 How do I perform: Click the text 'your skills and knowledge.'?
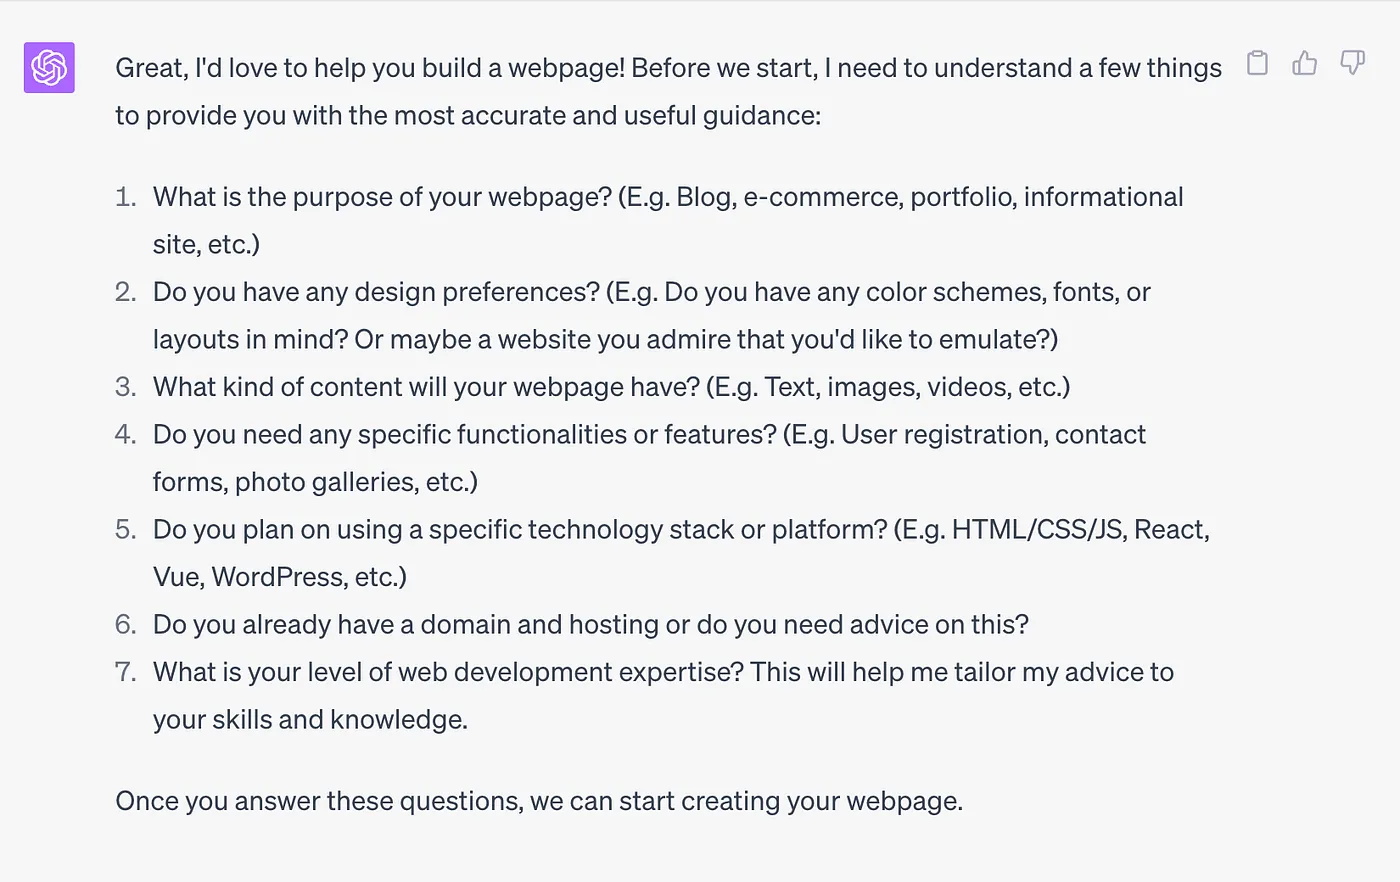point(310,720)
